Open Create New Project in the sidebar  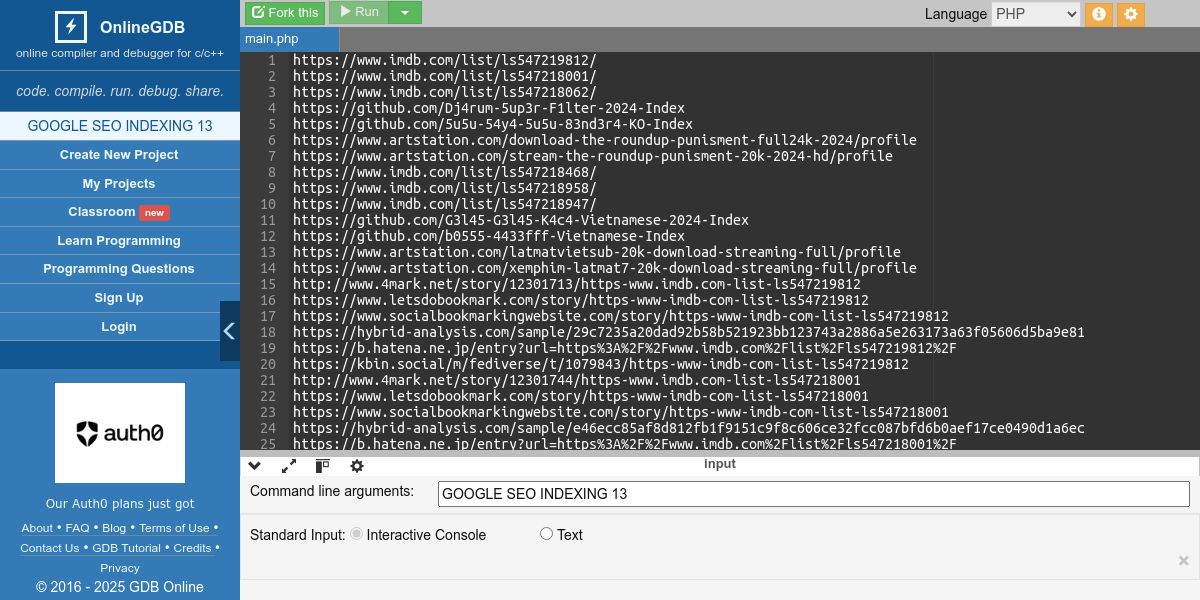[x=119, y=155]
